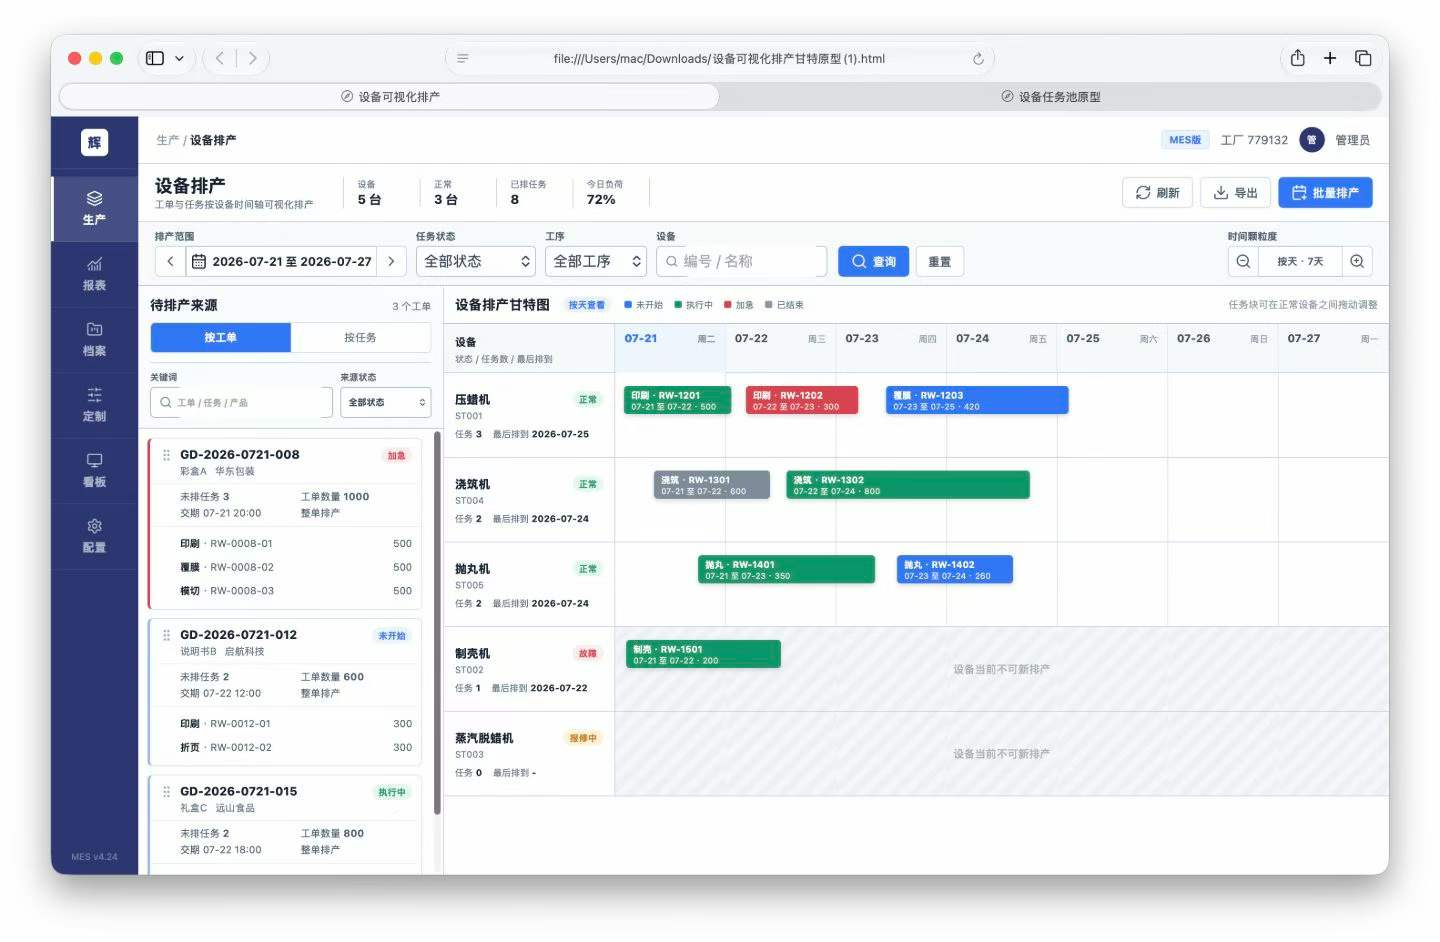
Task: Click the Safari share icon
Action: point(1297,58)
